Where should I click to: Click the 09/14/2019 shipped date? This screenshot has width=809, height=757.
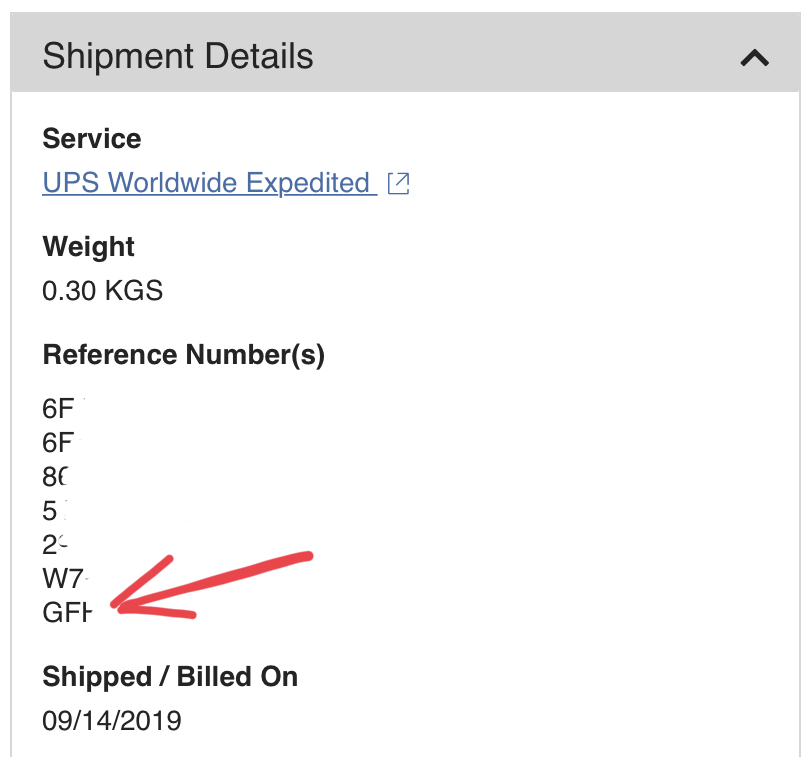coord(112,721)
